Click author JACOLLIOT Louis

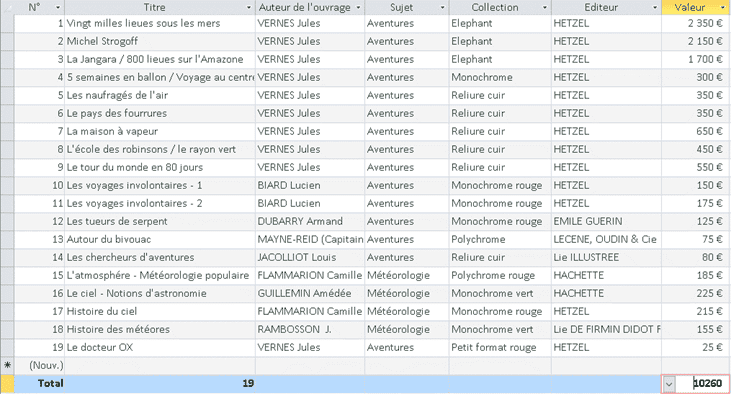(x=297, y=257)
